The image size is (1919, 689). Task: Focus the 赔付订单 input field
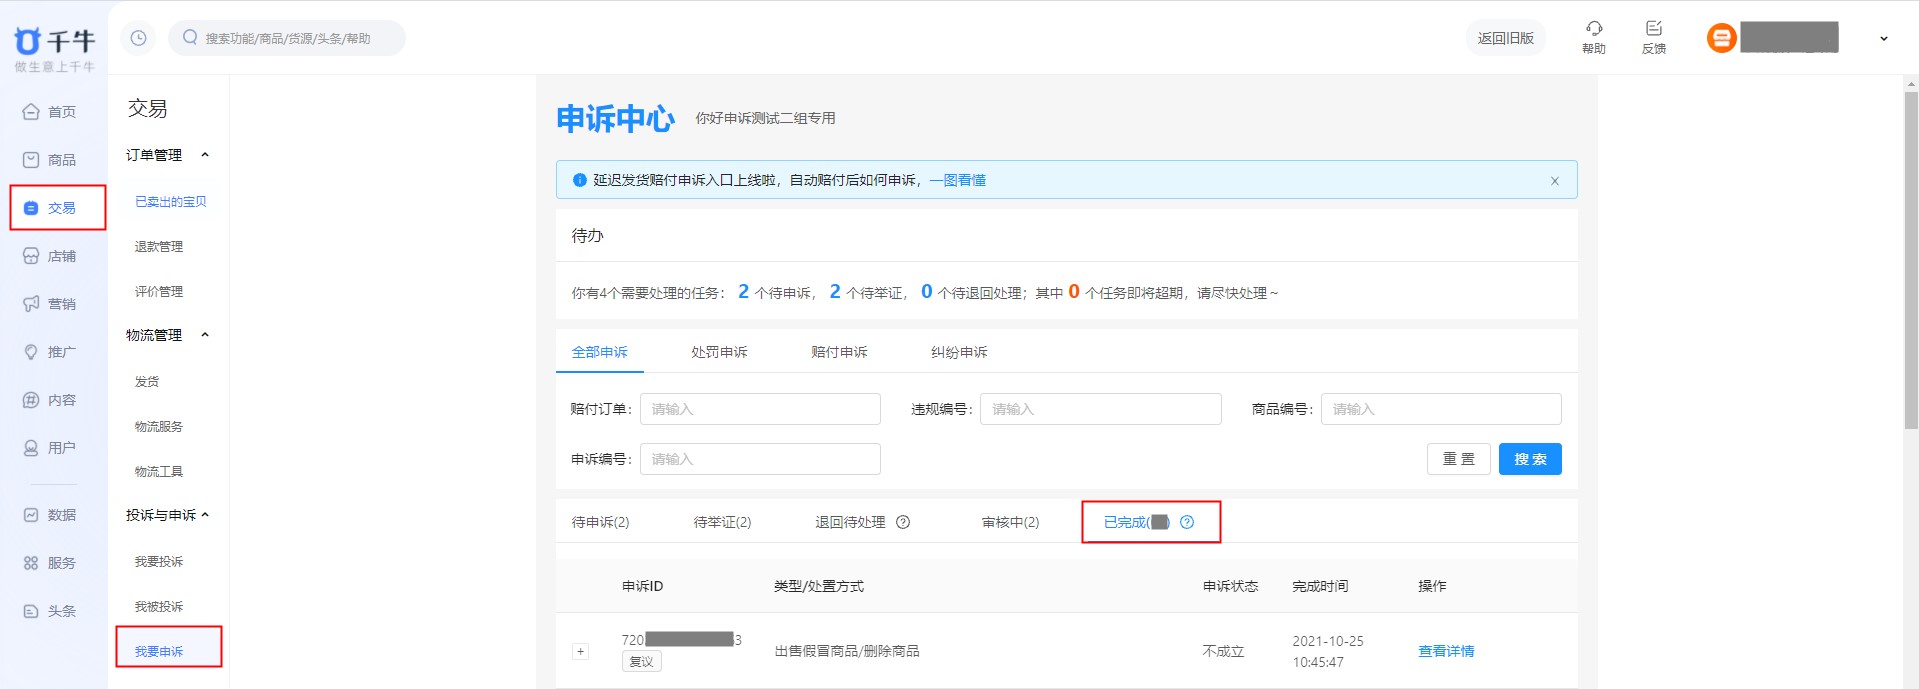pos(760,409)
